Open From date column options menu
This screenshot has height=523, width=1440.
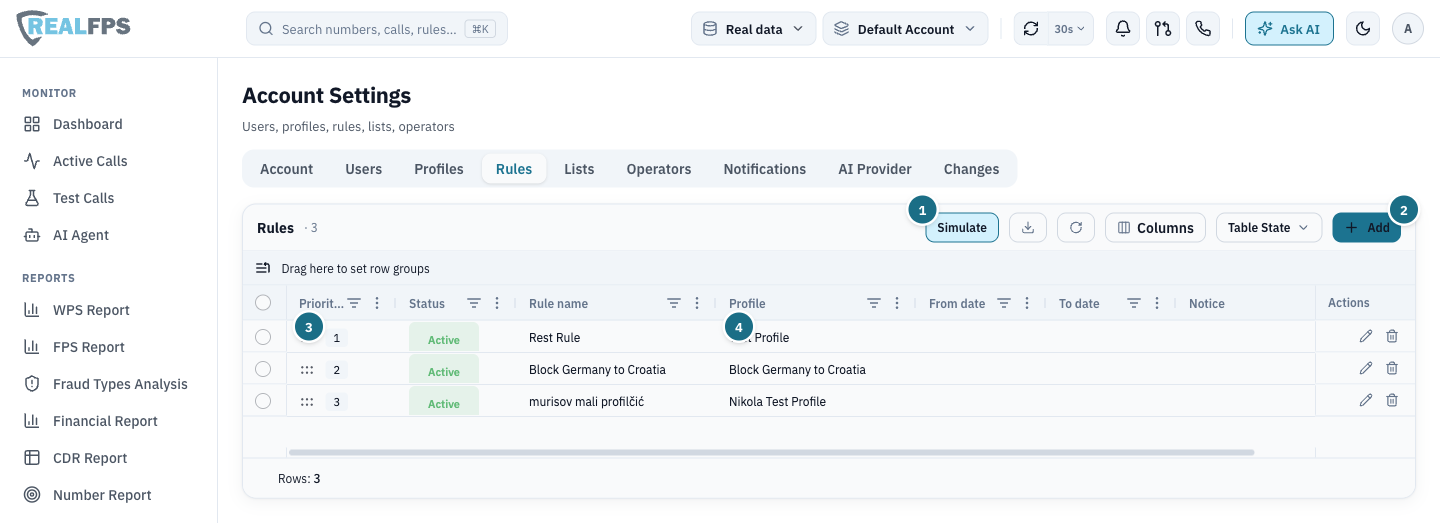(x=1027, y=303)
